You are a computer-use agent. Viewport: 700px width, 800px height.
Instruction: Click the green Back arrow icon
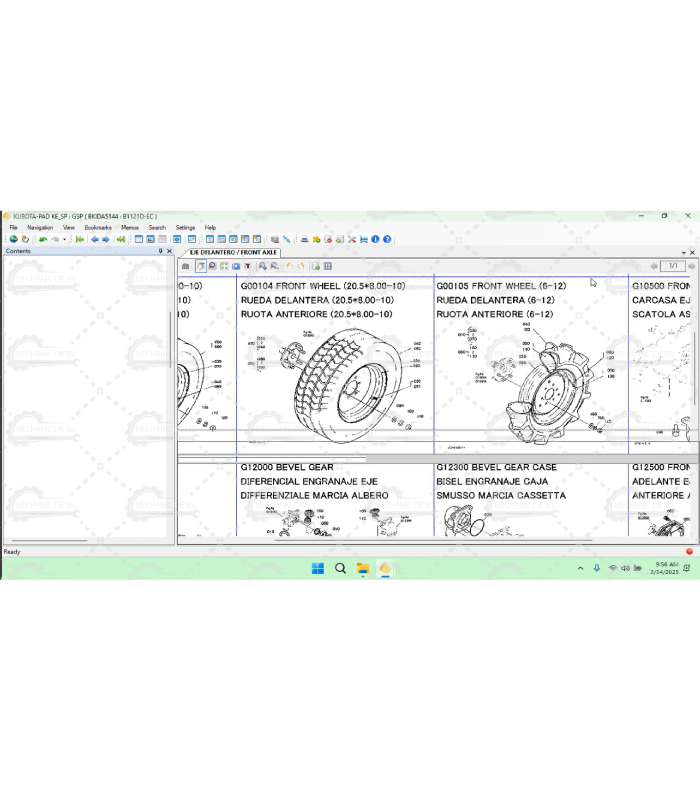pyautogui.click(x=43, y=239)
